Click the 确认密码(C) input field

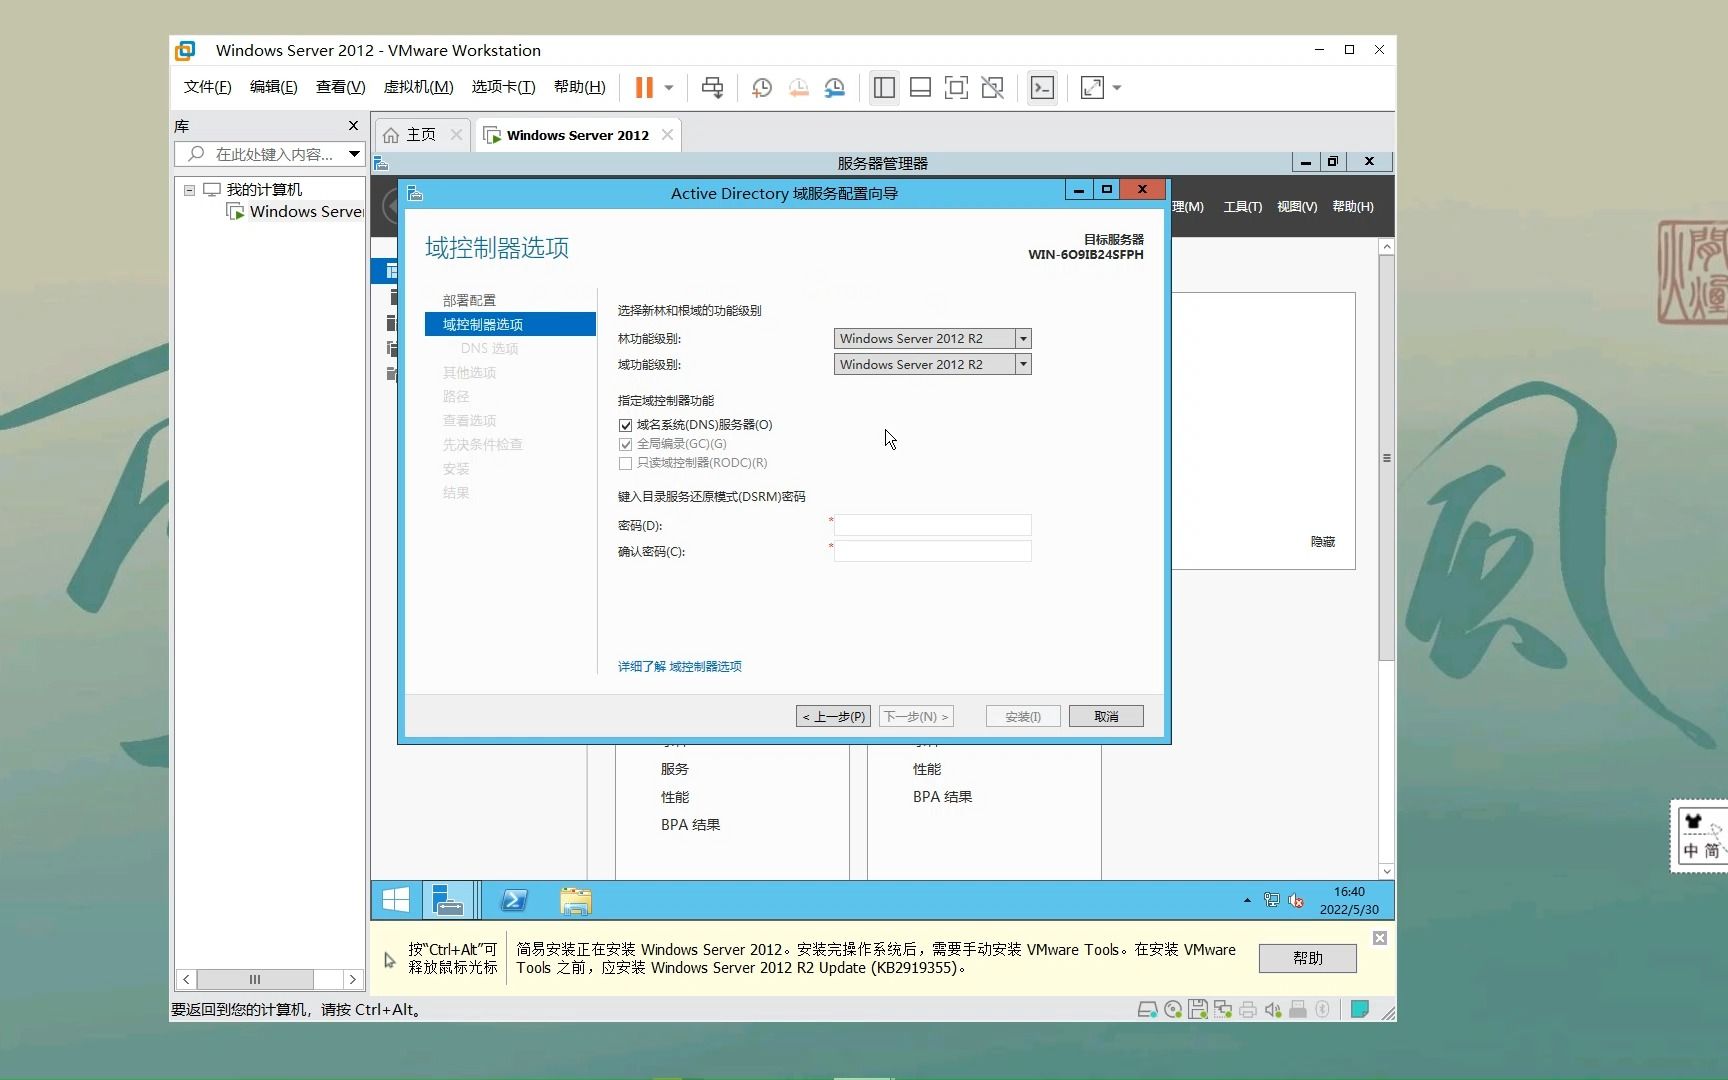[x=932, y=551]
